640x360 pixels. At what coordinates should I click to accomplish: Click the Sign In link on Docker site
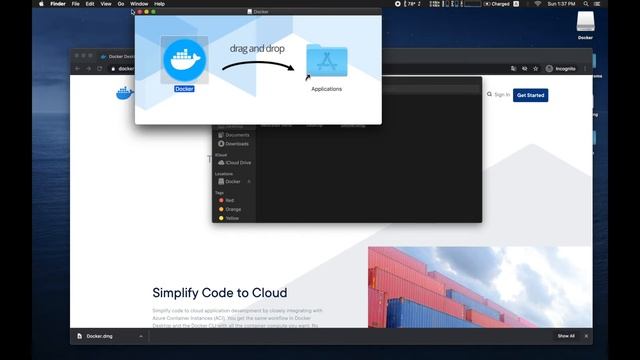coord(502,95)
